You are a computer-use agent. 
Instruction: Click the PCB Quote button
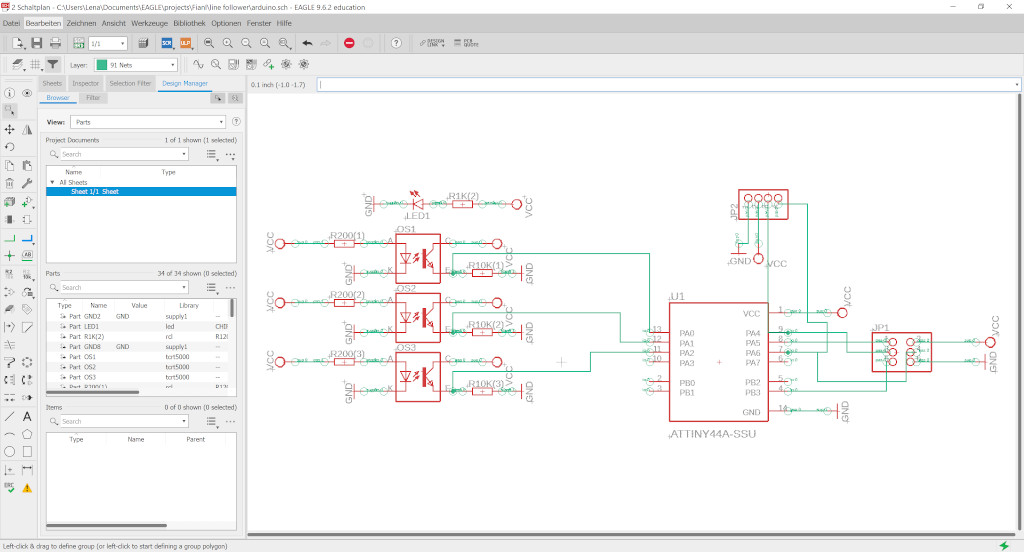pyautogui.click(x=466, y=43)
